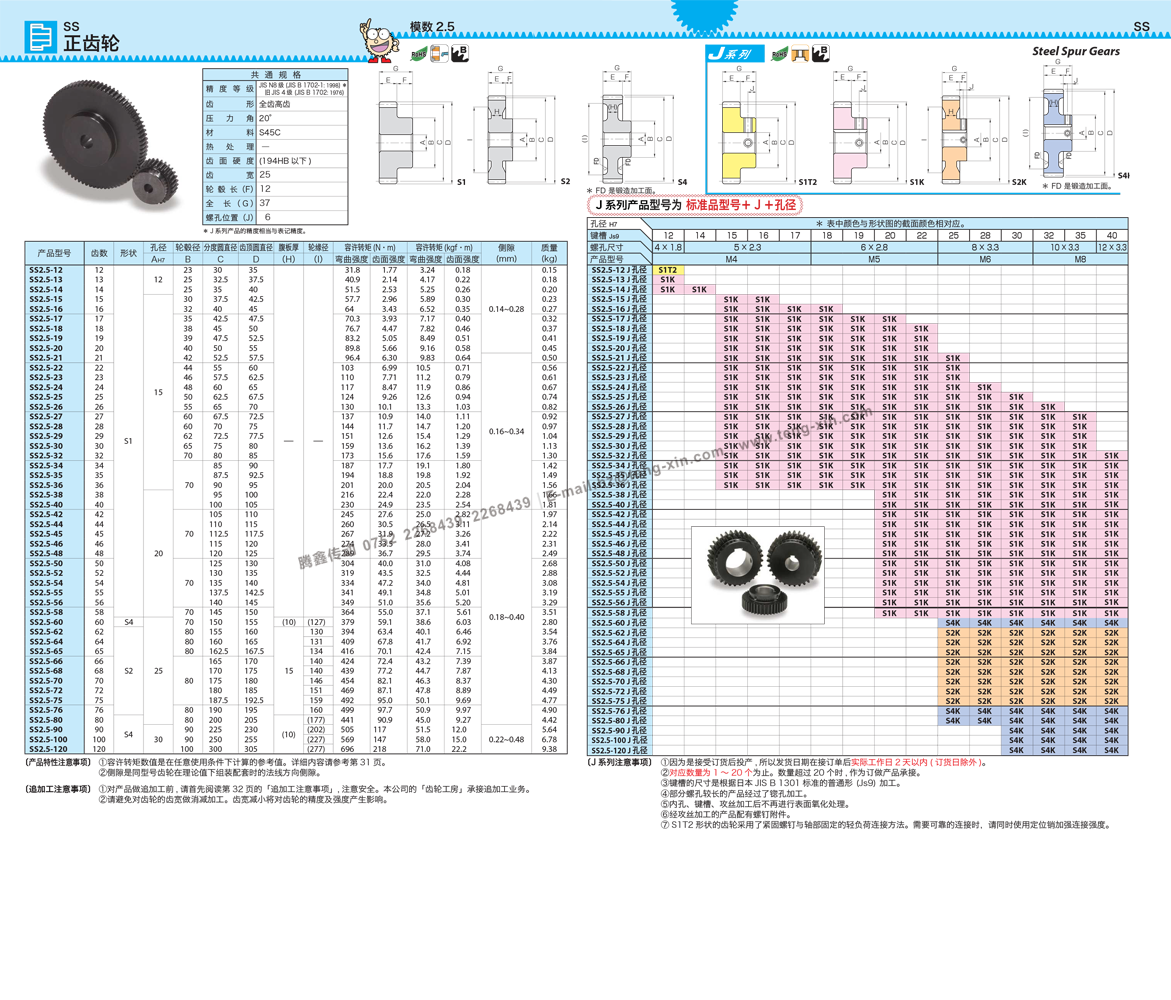1171x1000 pixels.
Task: Click the yellow S1T2 cell
Action: coord(668,270)
